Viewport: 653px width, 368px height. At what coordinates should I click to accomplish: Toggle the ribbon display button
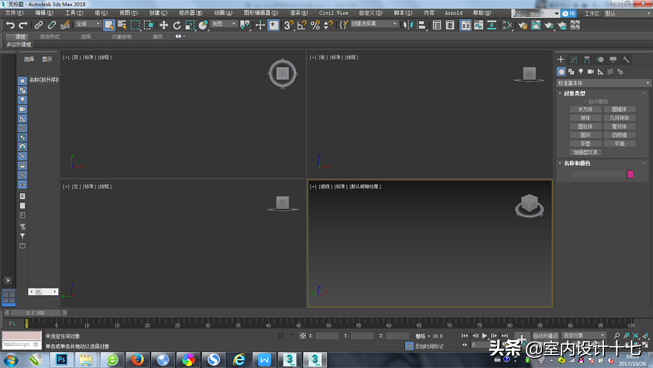[x=466, y=25]
